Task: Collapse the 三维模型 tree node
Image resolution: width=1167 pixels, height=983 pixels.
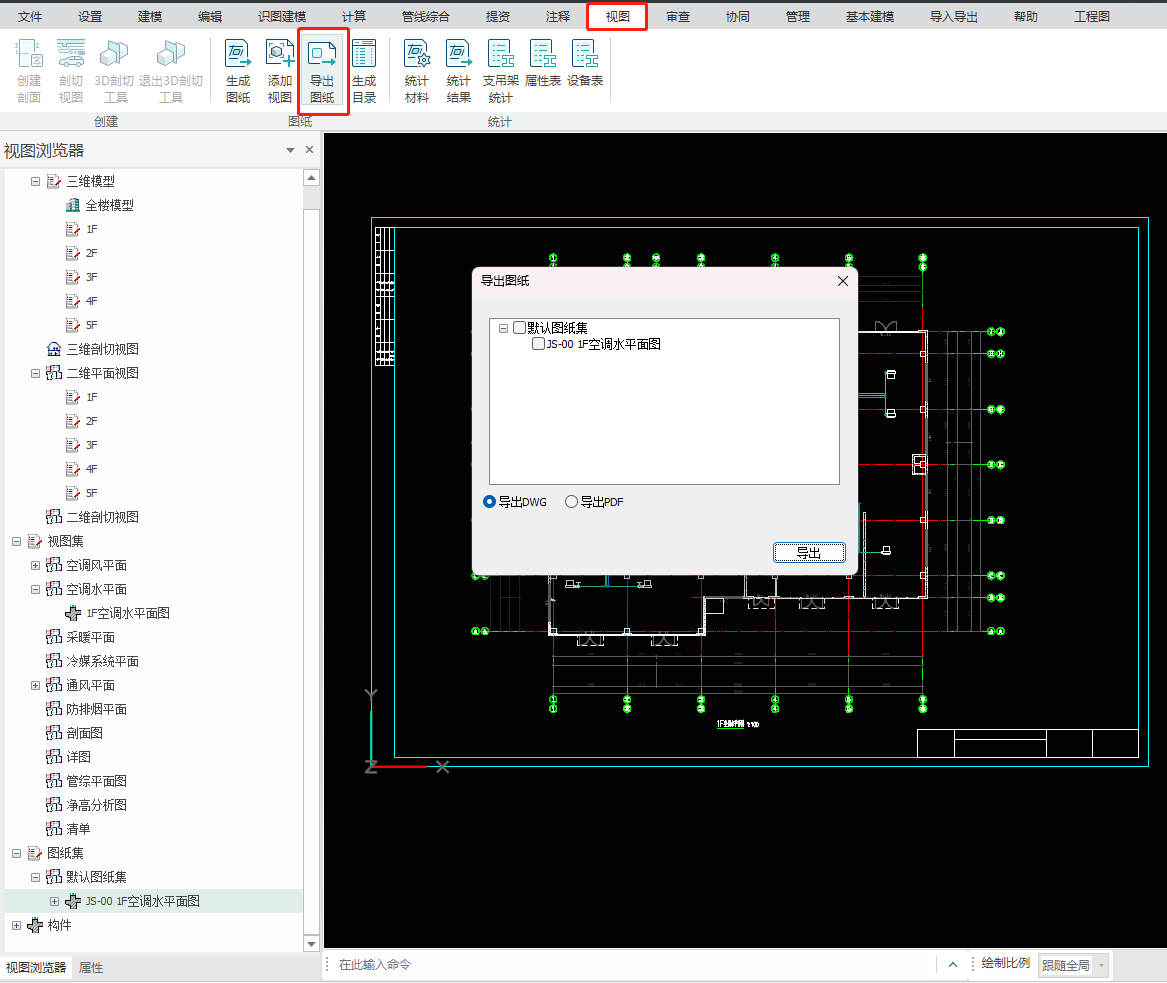Action: tap(36, 182)
